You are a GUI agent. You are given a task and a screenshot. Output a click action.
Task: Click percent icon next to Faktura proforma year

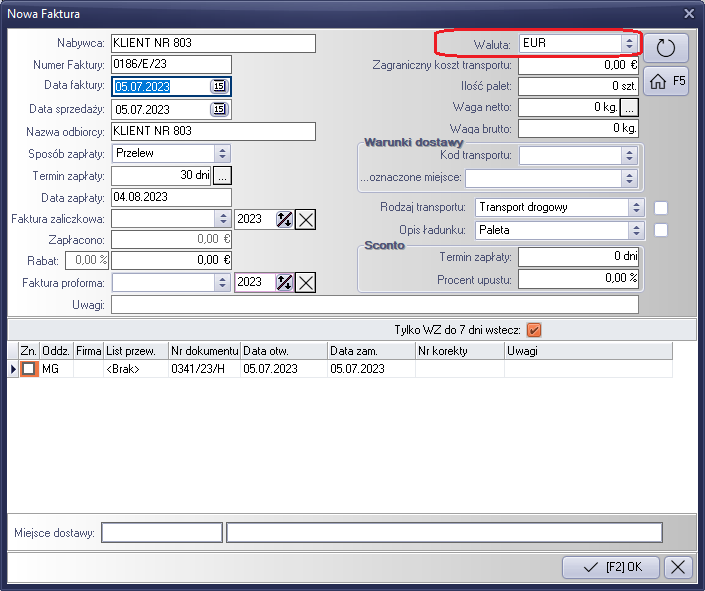tap(284, 283)
